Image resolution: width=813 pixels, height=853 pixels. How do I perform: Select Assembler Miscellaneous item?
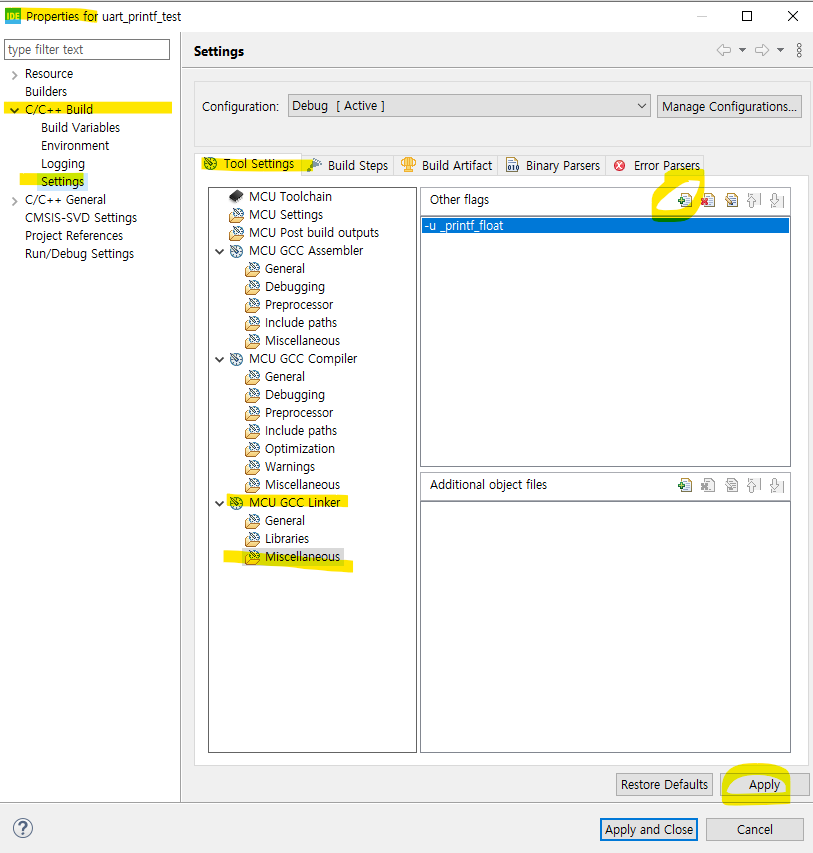coord(293,341)
